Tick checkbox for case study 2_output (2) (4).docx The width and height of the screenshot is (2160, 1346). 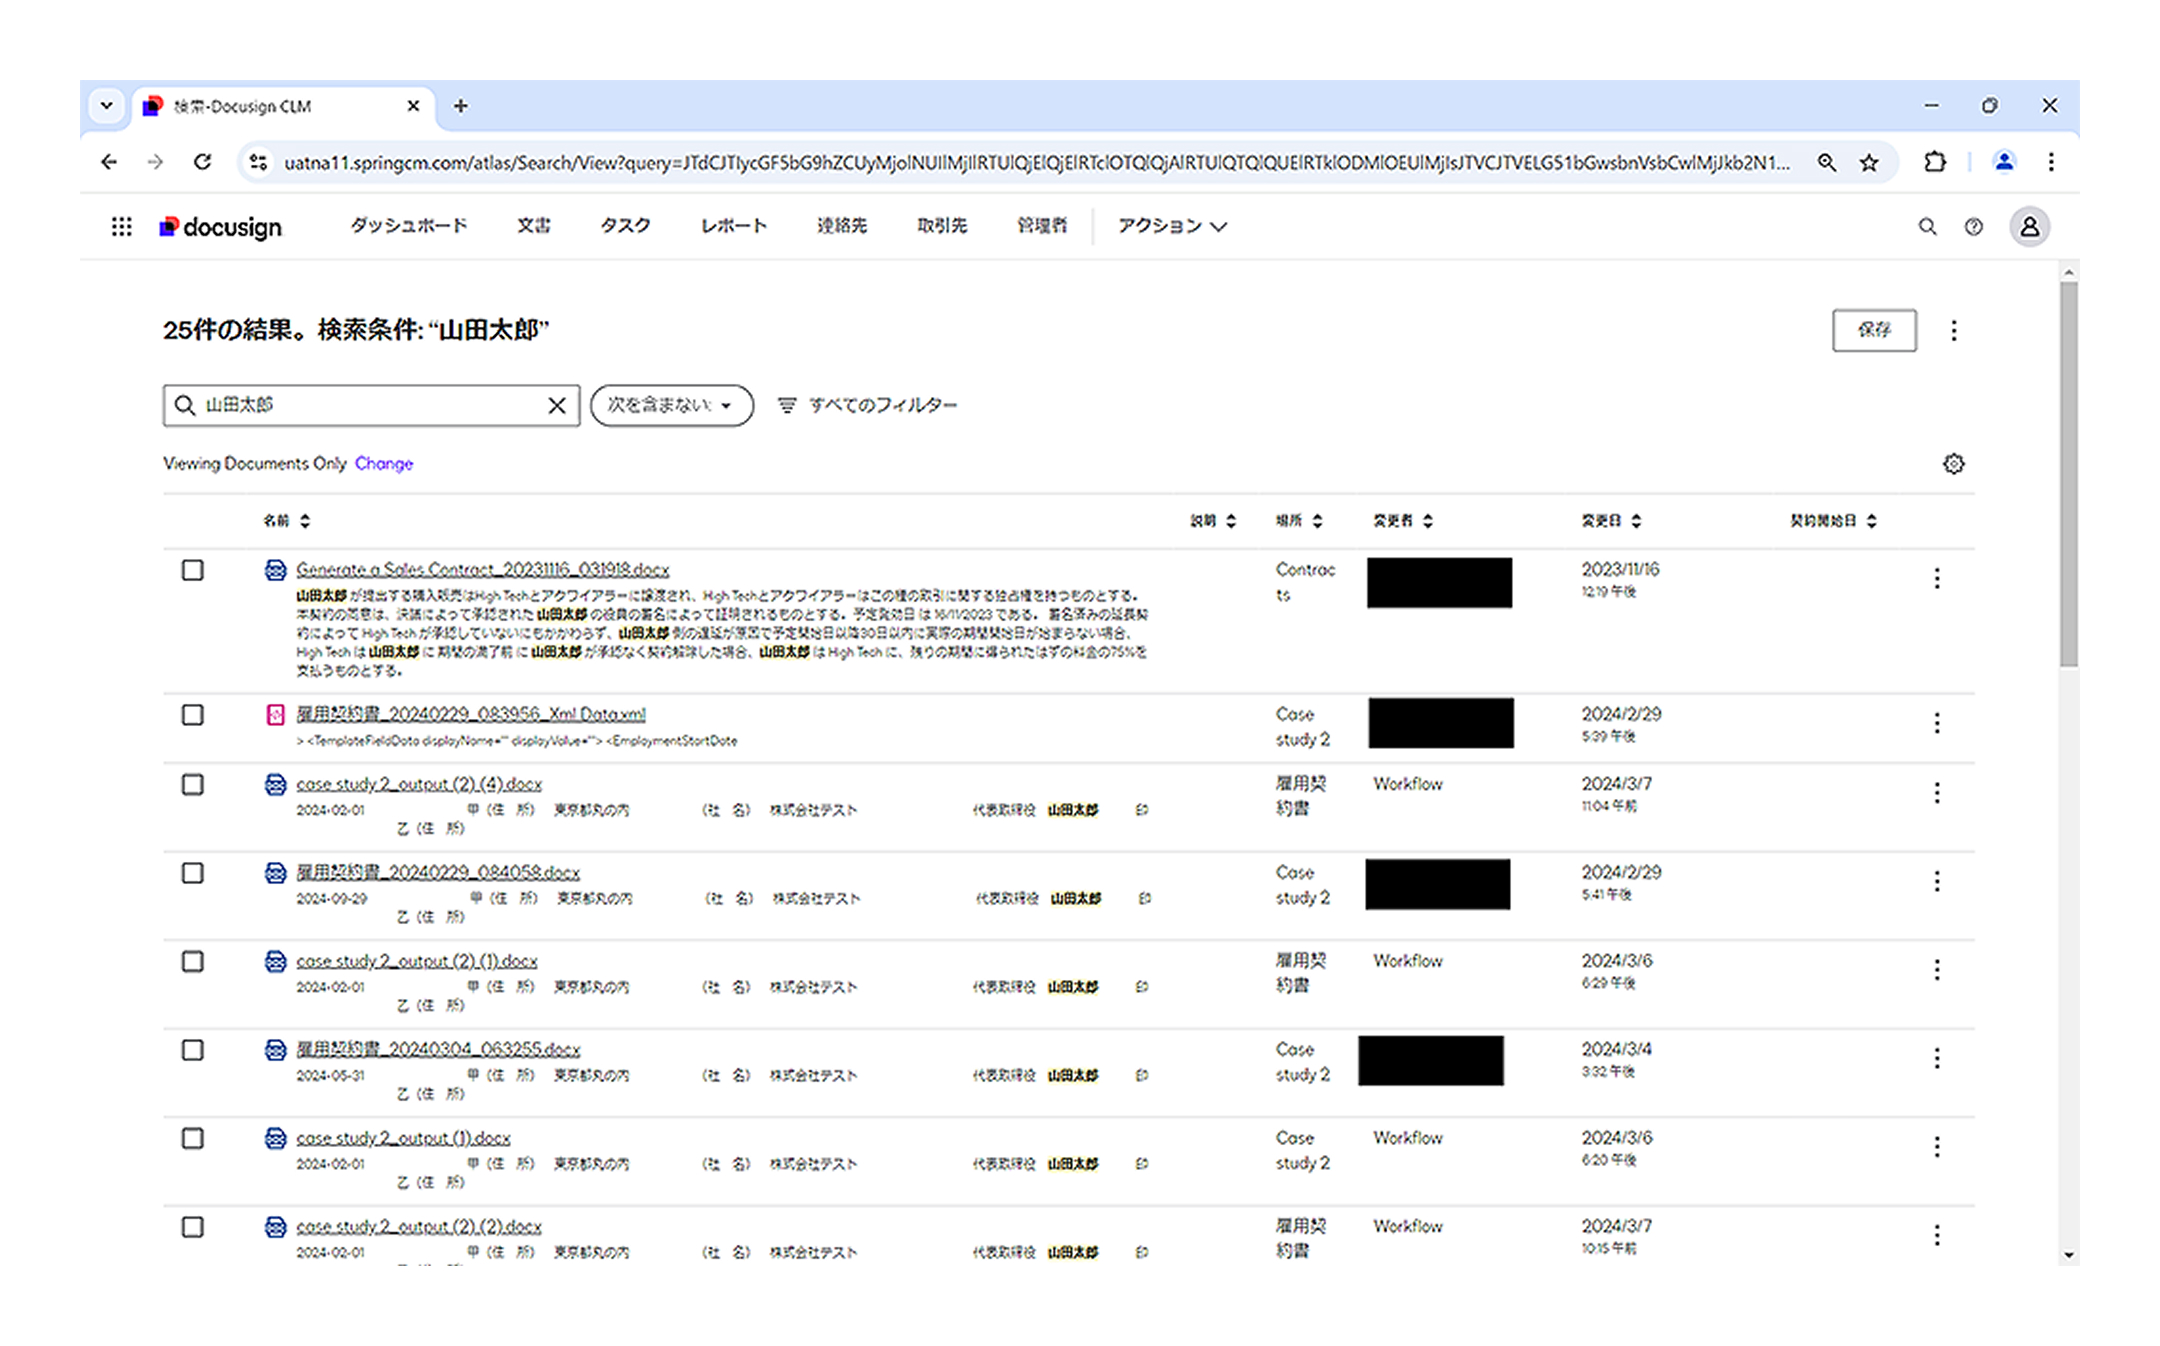tap(193, 785)
